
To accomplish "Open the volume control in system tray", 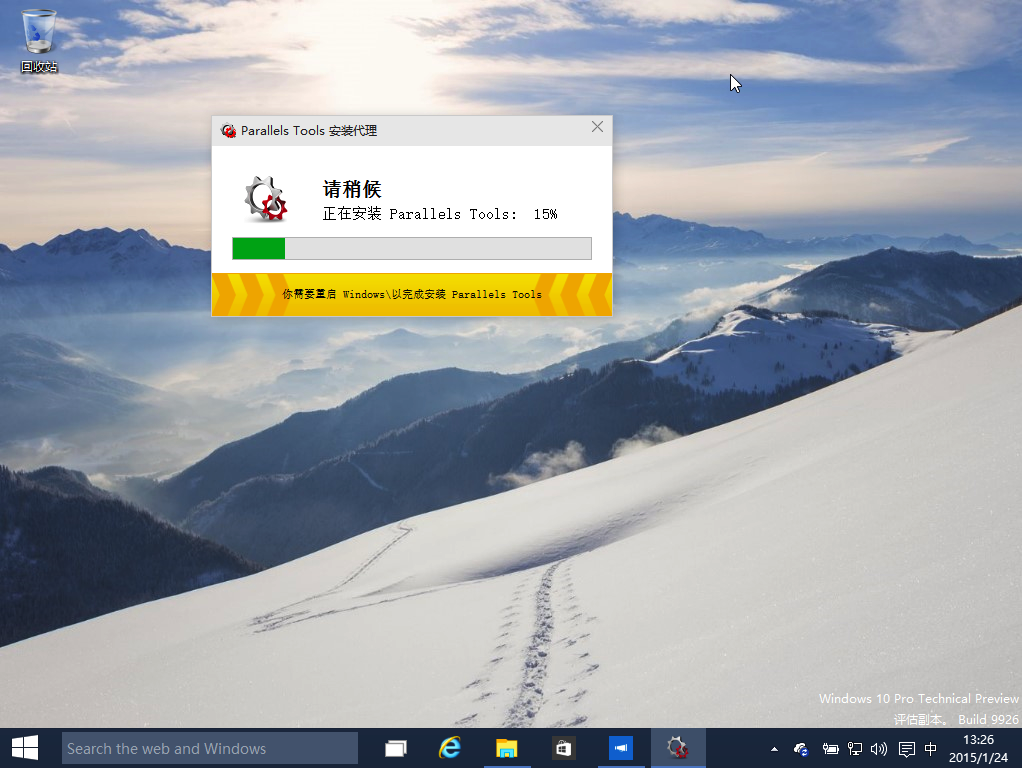I will [878, 748].
